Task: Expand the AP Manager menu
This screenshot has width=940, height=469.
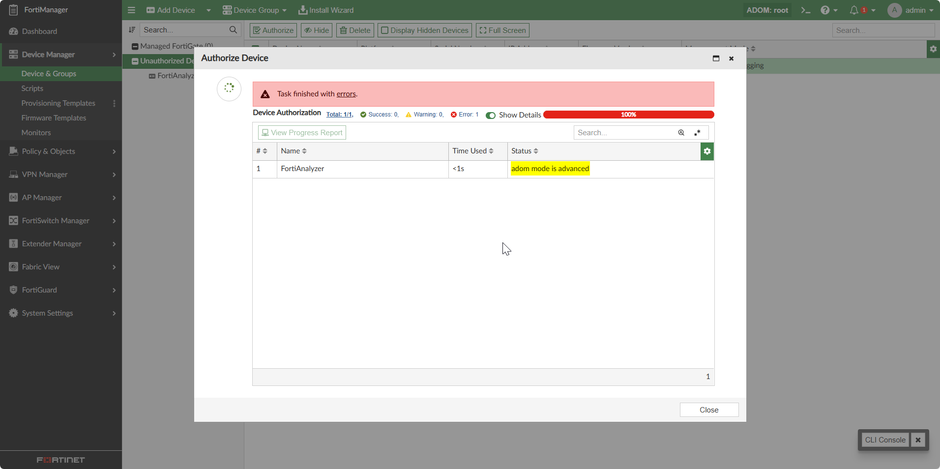Action: pos(114,198)
